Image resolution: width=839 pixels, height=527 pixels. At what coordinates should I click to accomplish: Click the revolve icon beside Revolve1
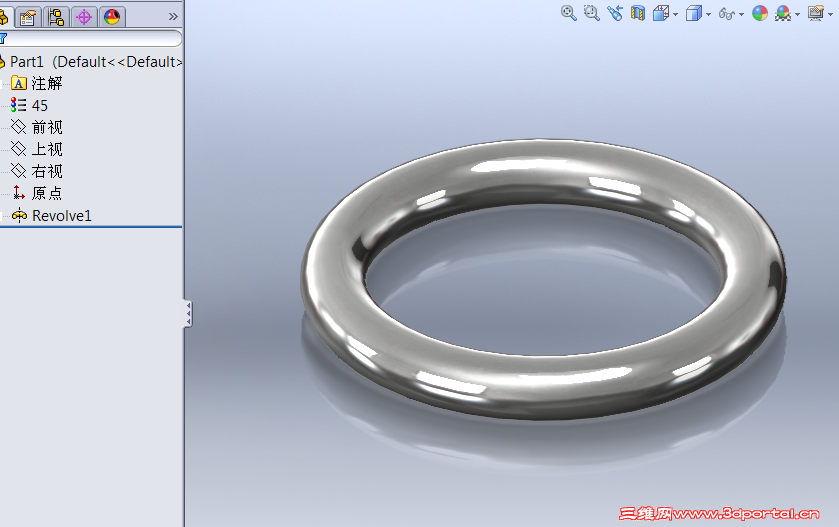(19, 216)
